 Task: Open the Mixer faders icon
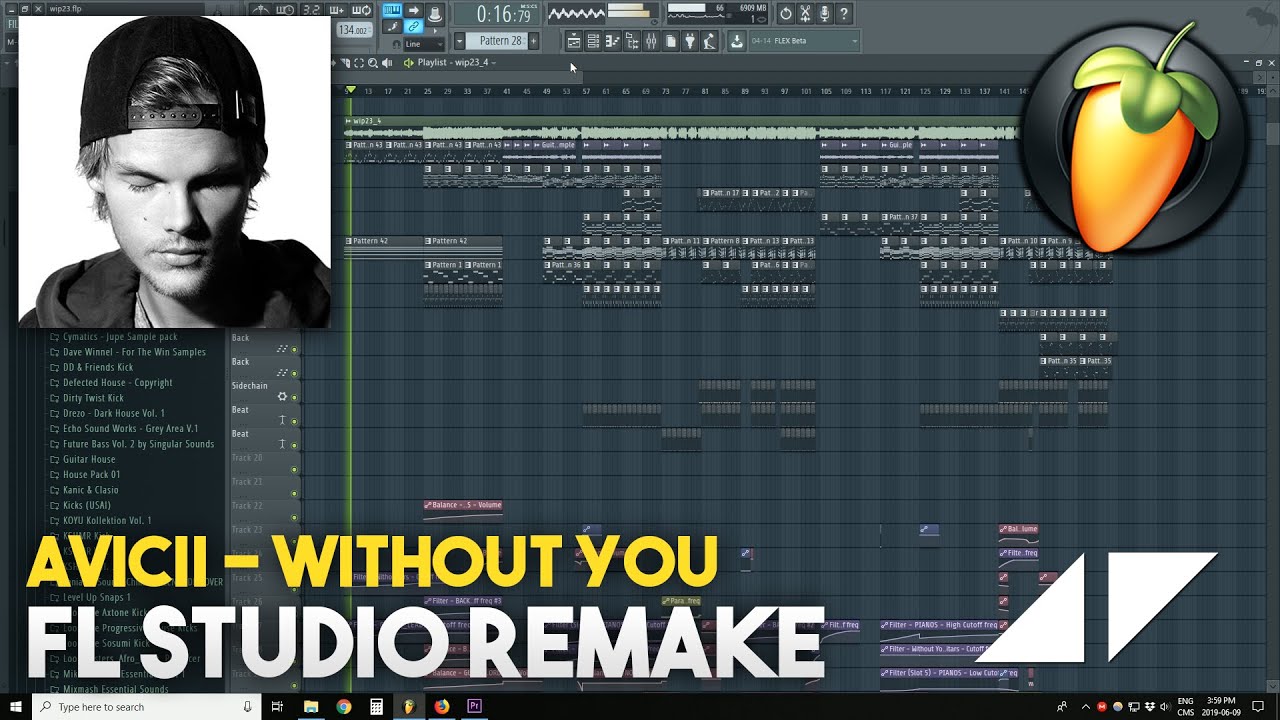click(x=651, y=41)
